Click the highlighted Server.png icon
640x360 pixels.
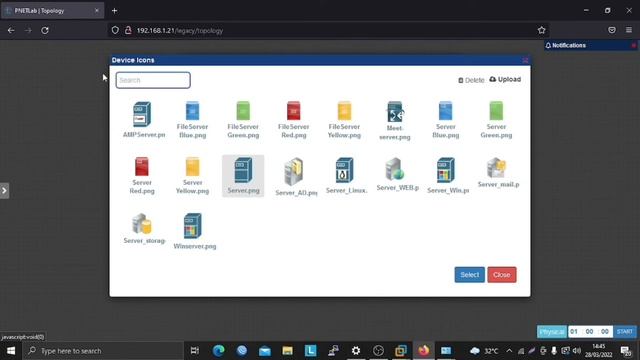tap(243, 176)
